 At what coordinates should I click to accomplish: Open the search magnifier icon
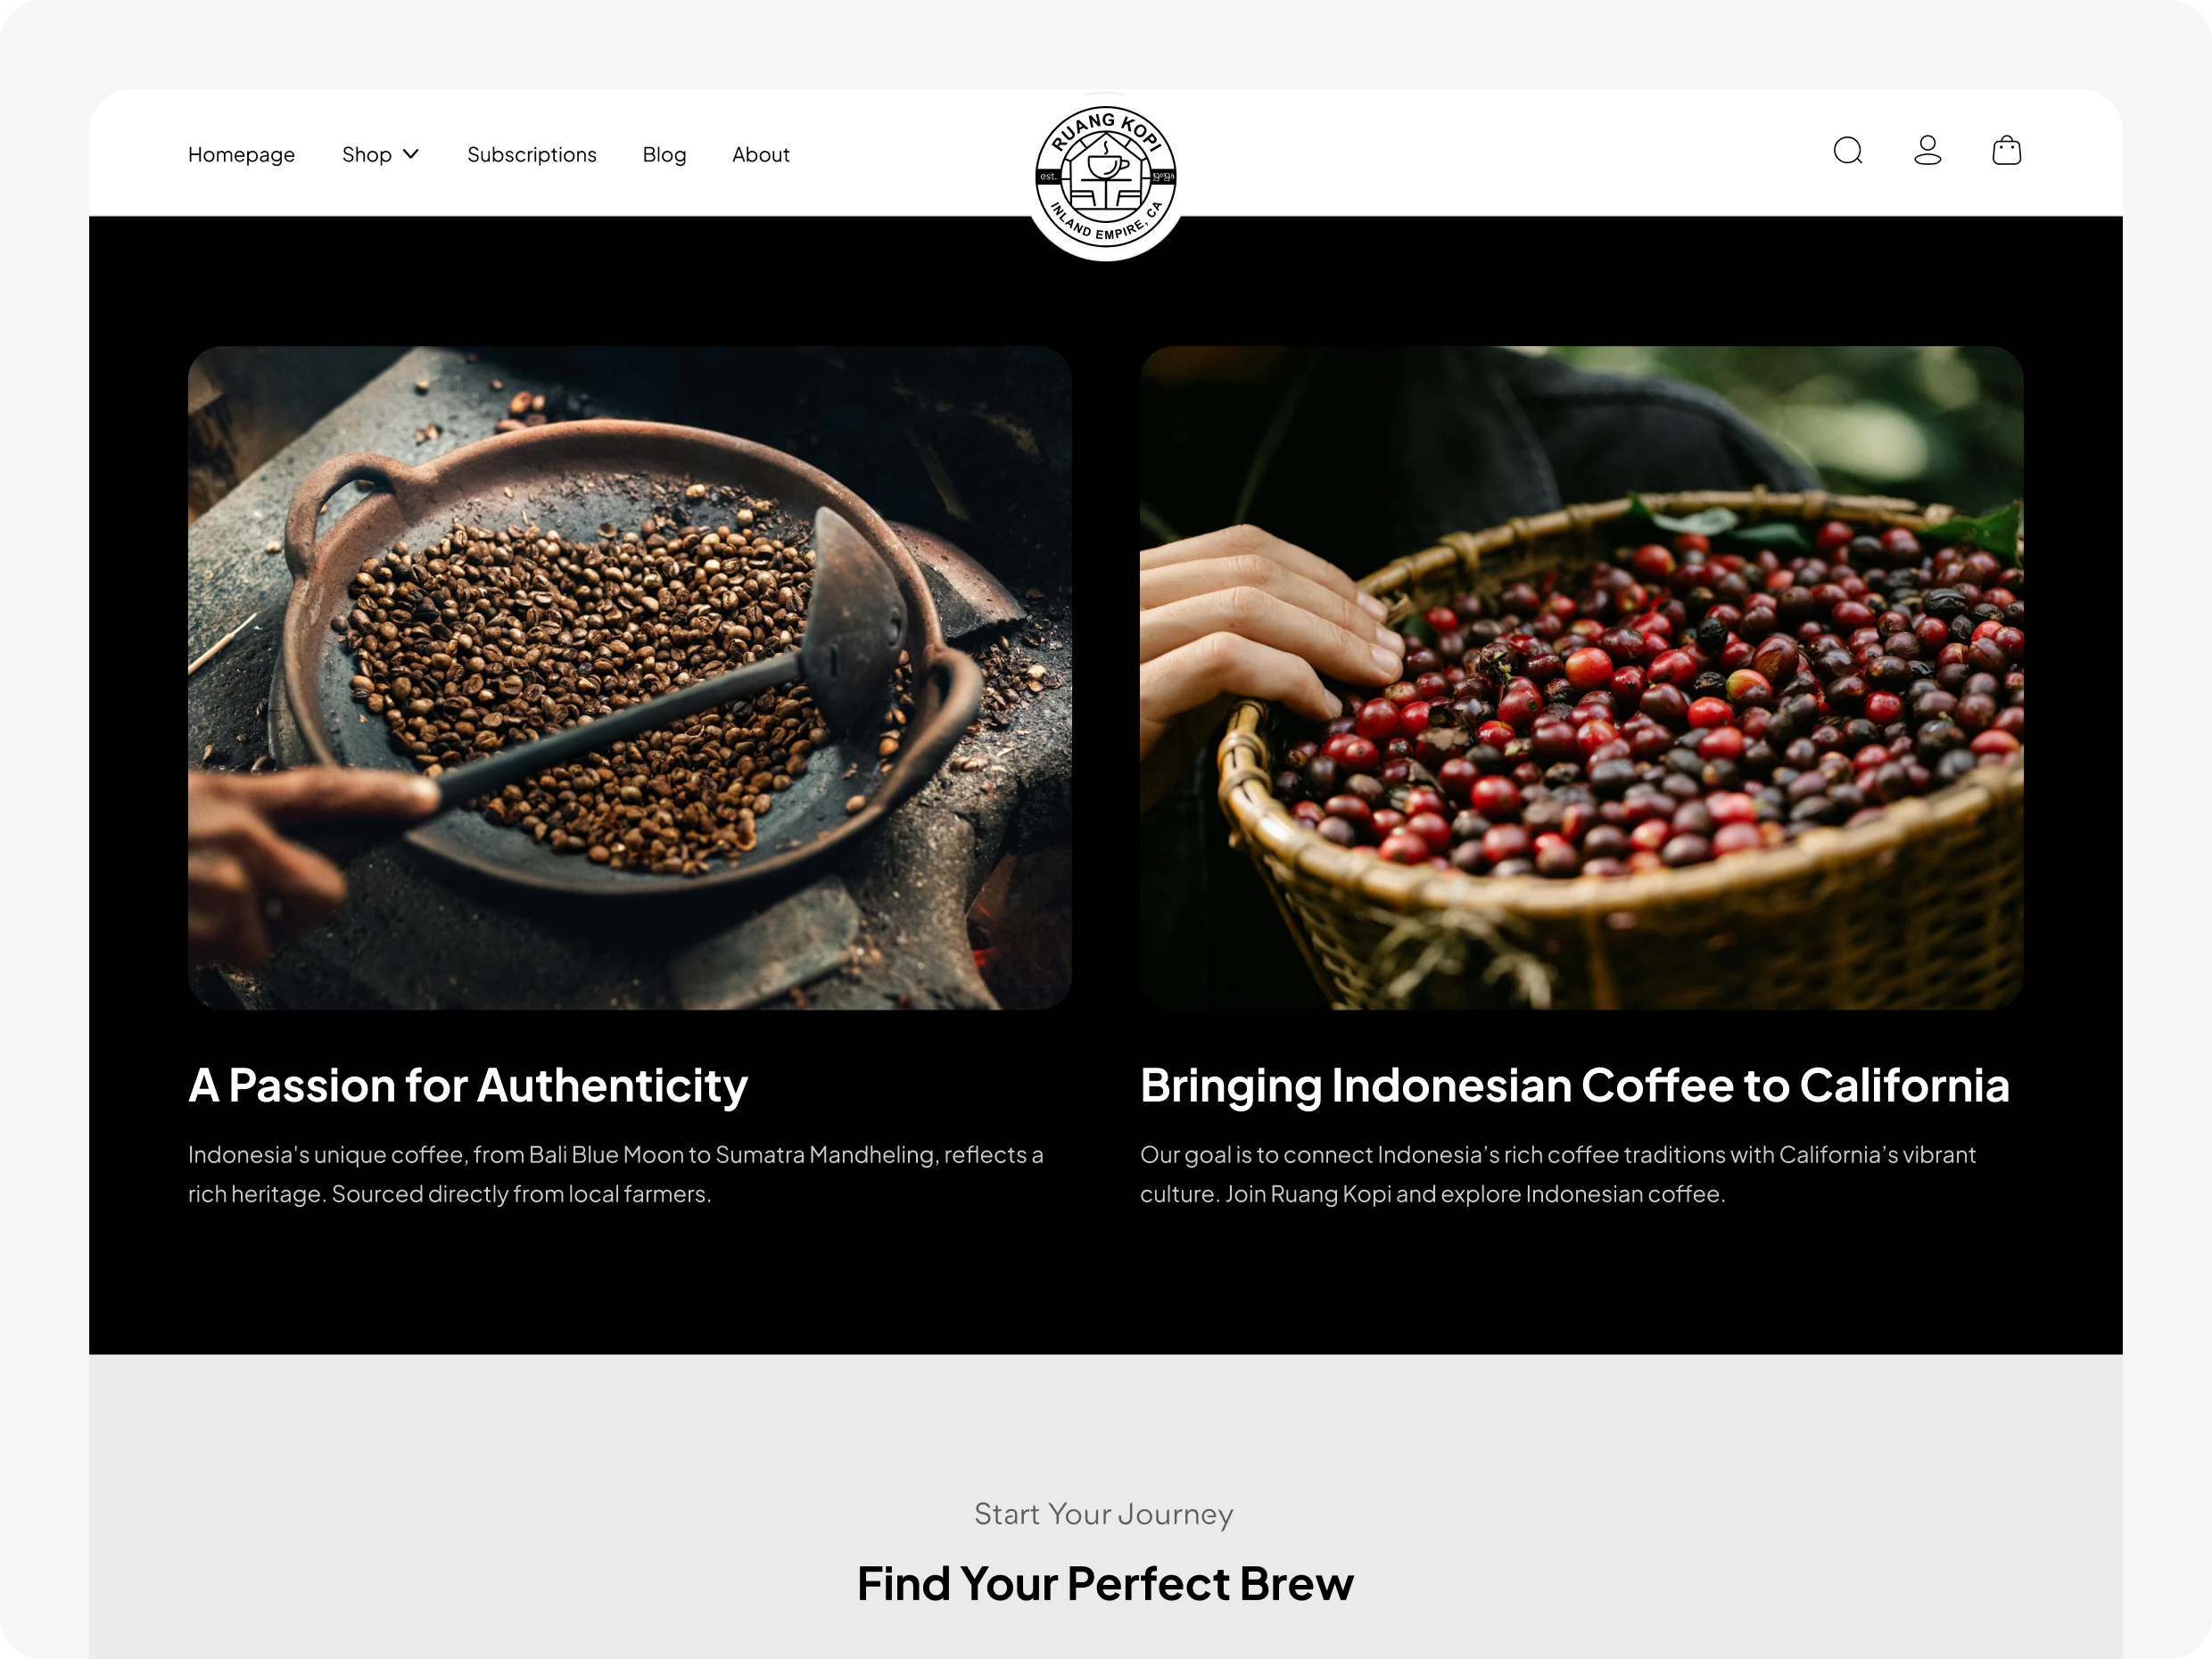coord(1848,151)
